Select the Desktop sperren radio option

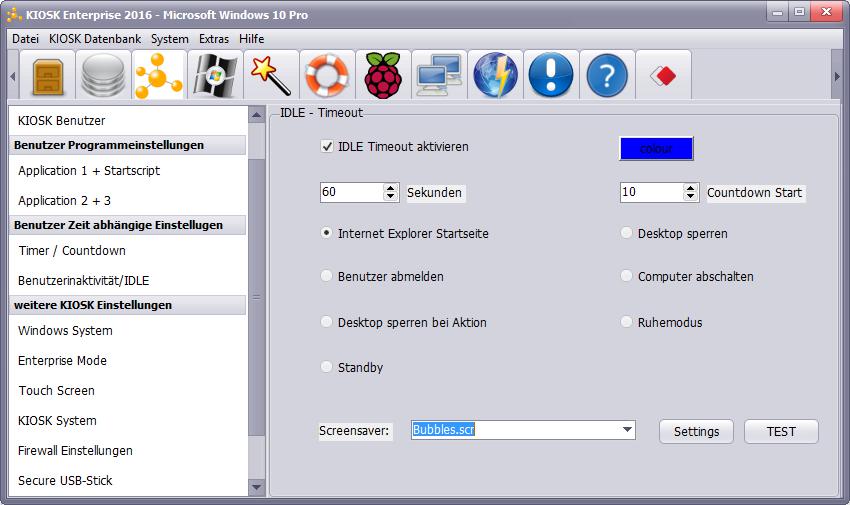click(x=626, y=233)
